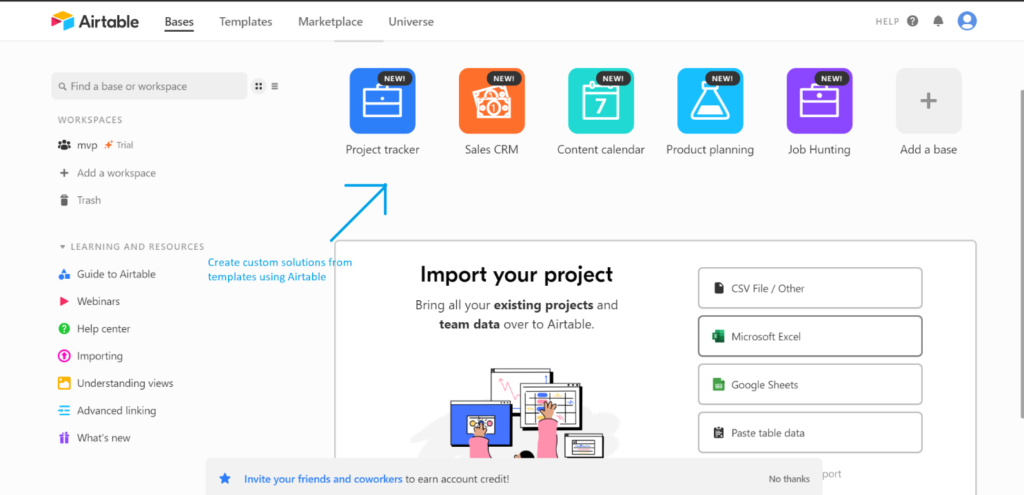Click the CSV file document icon
Viewport: 1024px width, 495px height.
[718, 288]
